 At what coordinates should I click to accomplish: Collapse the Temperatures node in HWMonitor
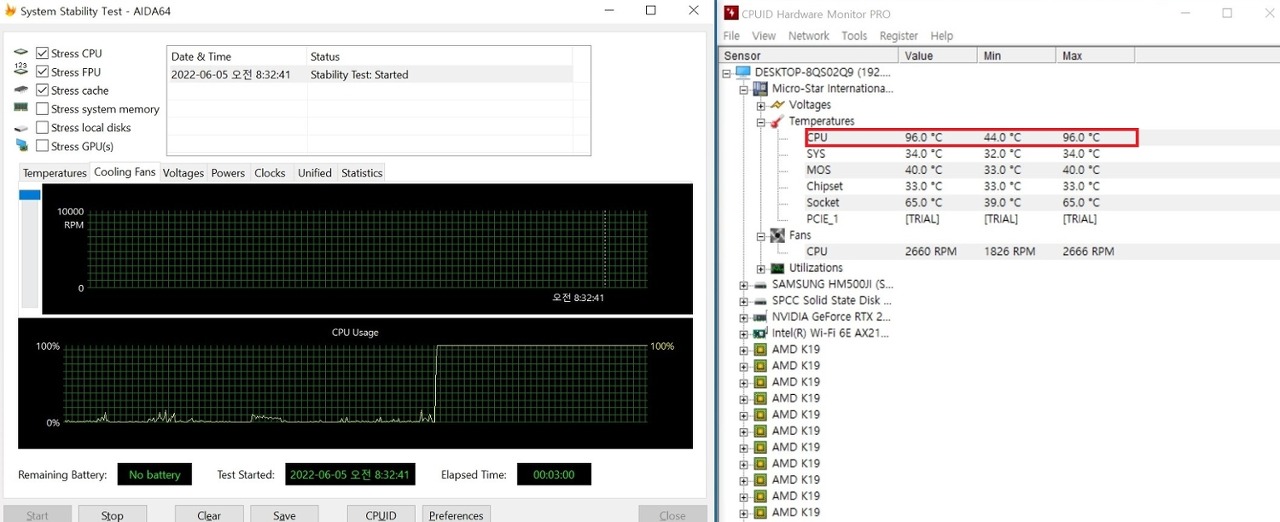[x=761, y=121]
